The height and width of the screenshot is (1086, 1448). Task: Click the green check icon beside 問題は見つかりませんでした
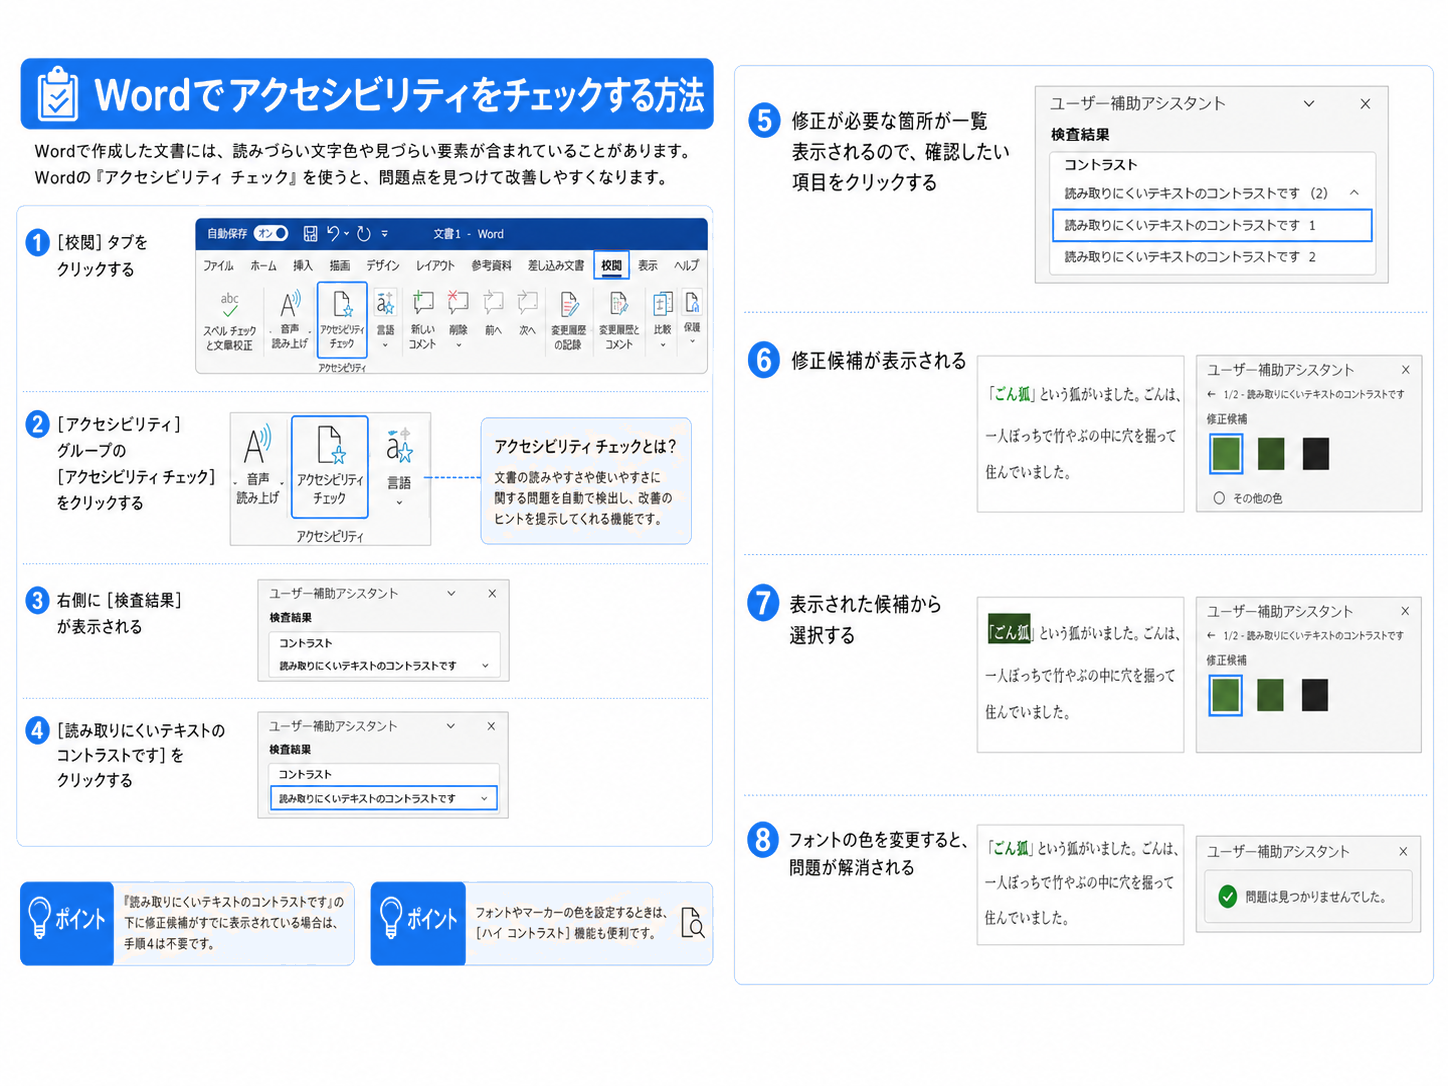click(1228, 897)
